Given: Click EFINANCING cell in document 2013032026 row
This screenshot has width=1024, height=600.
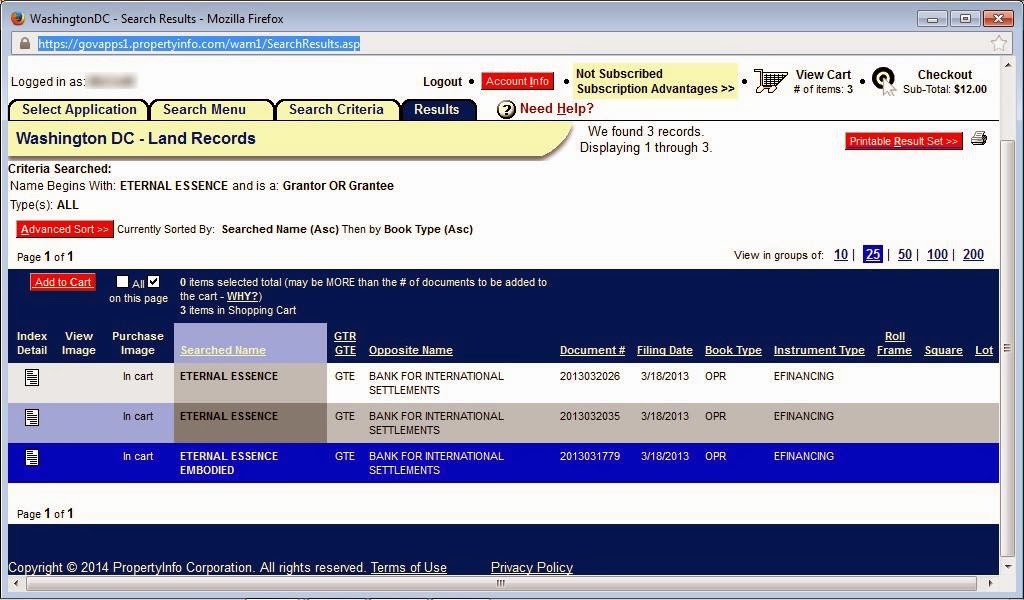Looking at the screenshot, I should 804,376.
